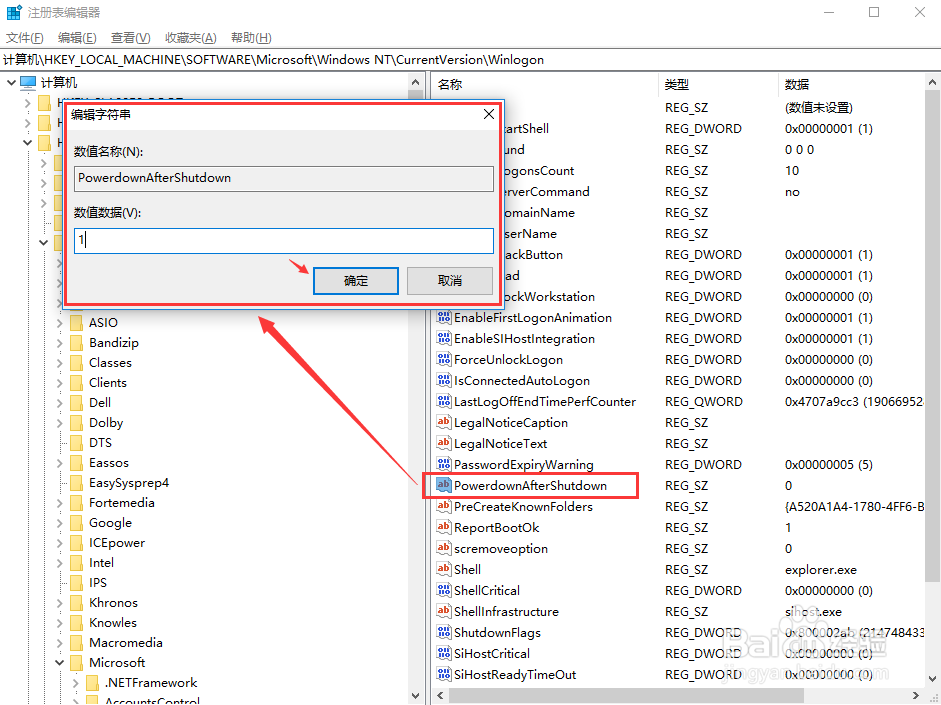Image resolution: width=941 pixels, height=705 pixels.
Task: Click the computer icon beside 计算机
Action: 30,82
